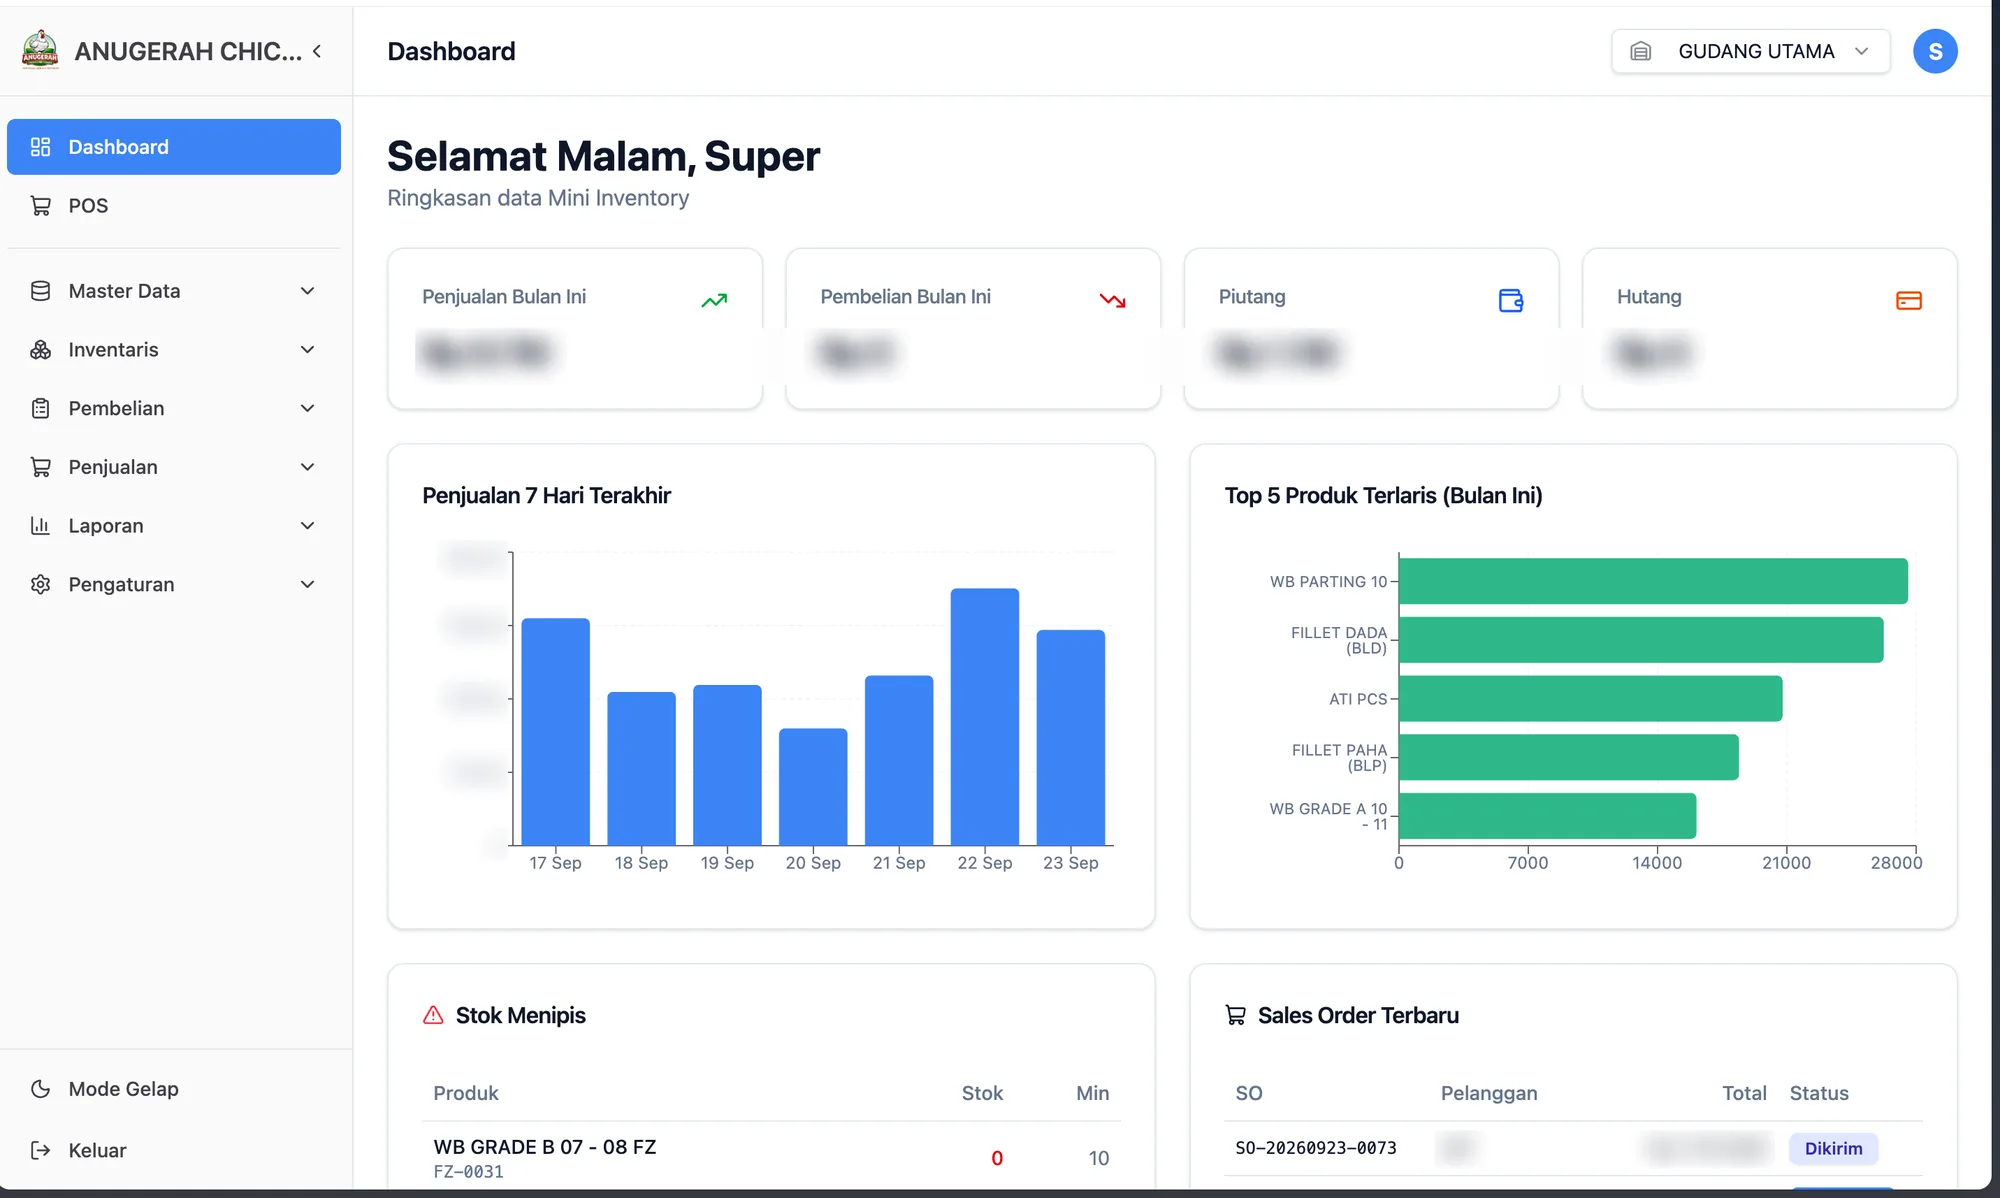Screen dimensions: 2000x1198
Task: Click the Penjualan cart icon in sidebar
Action: tap(40, 467)
